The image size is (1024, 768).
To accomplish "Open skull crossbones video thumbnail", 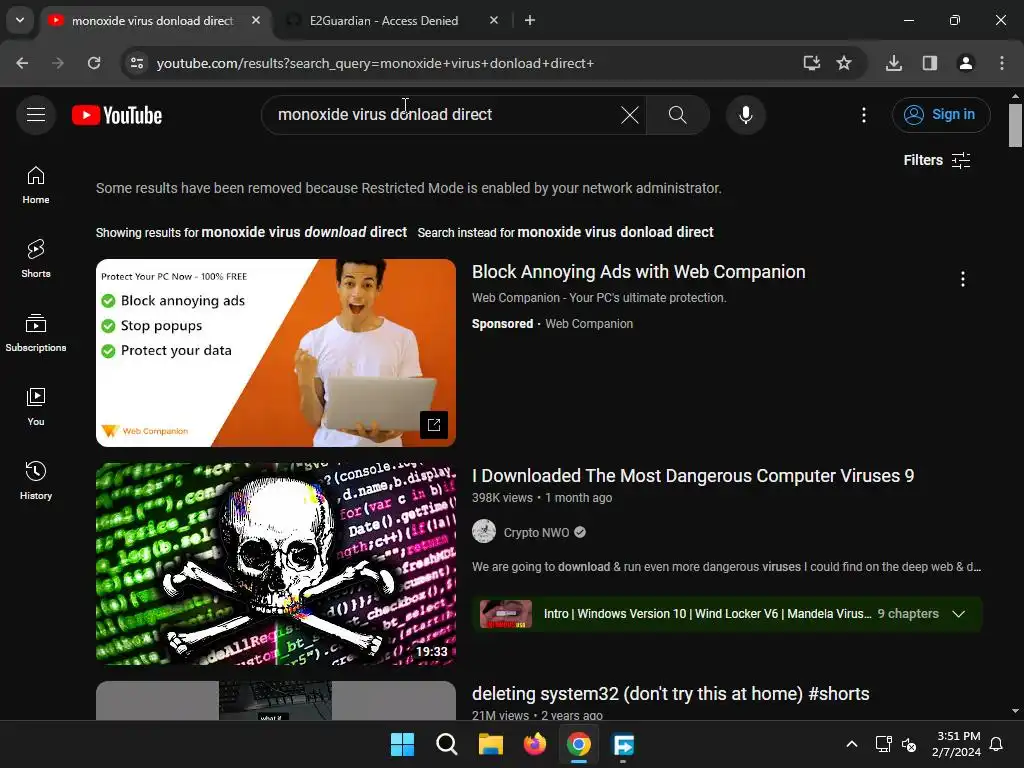I will pyautogui.click(x=276, y=564).
